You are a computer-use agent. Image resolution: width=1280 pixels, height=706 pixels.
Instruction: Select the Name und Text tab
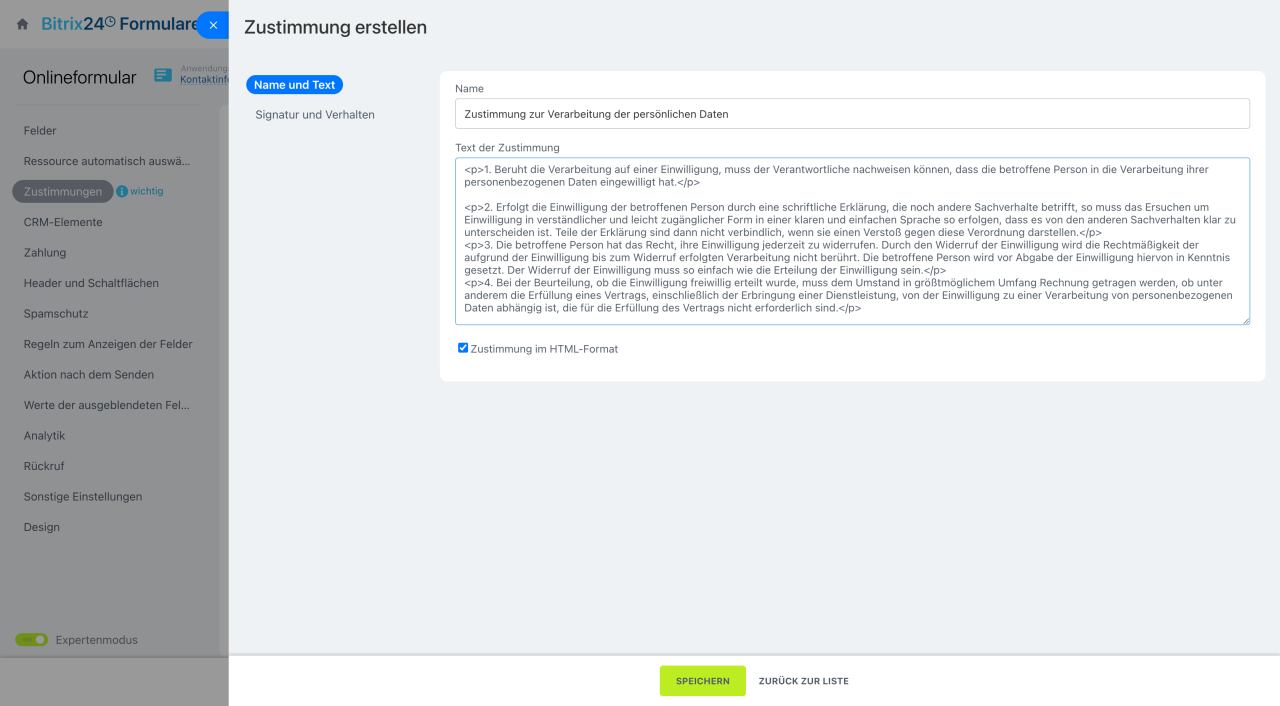click(294, 85)
